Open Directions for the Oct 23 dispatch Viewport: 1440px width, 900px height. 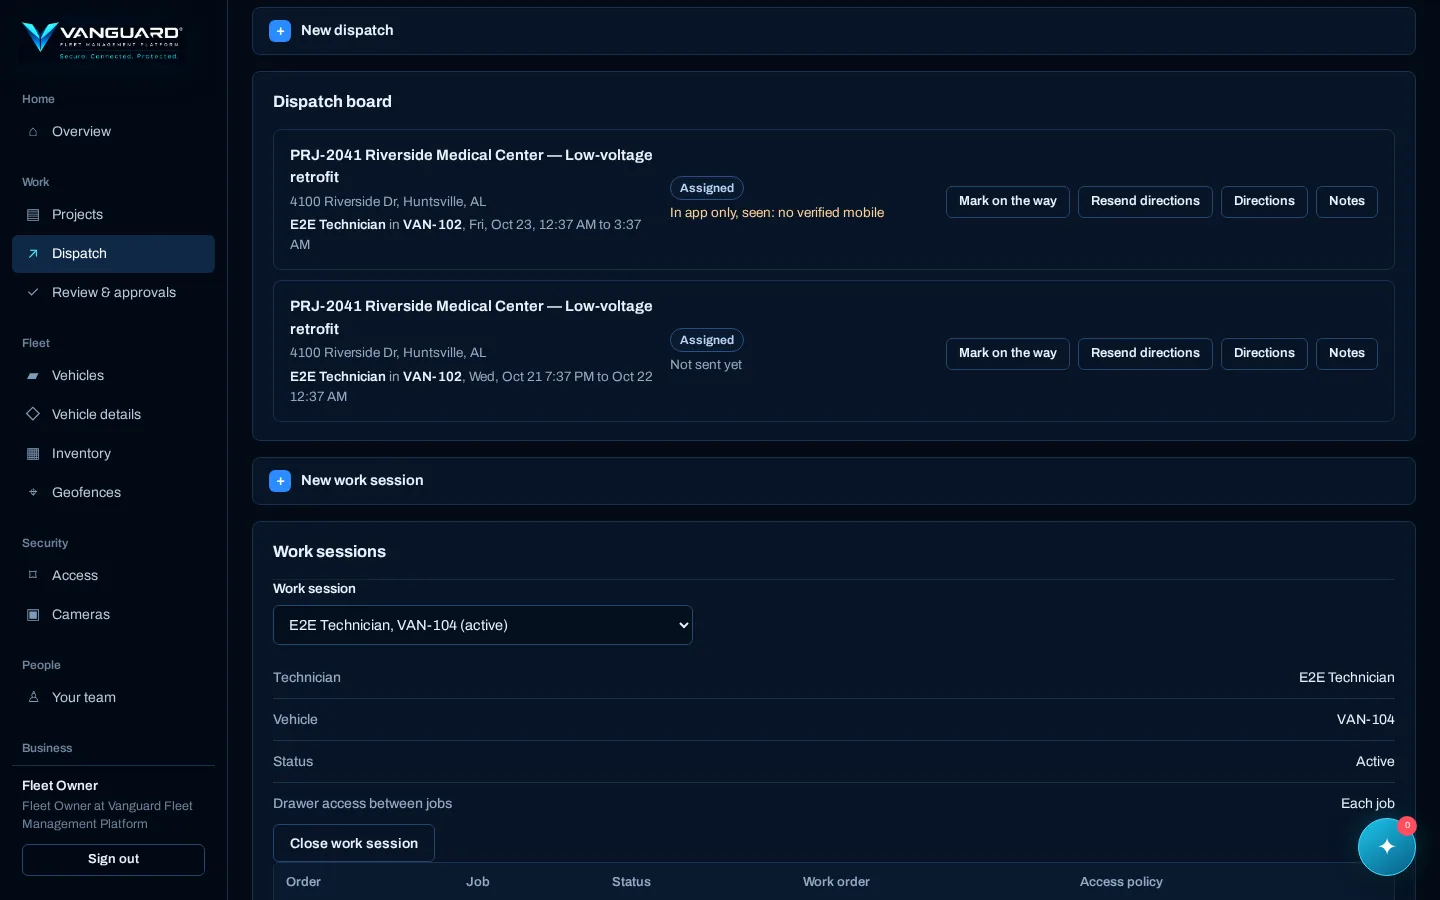click(x=1264, y=202)
